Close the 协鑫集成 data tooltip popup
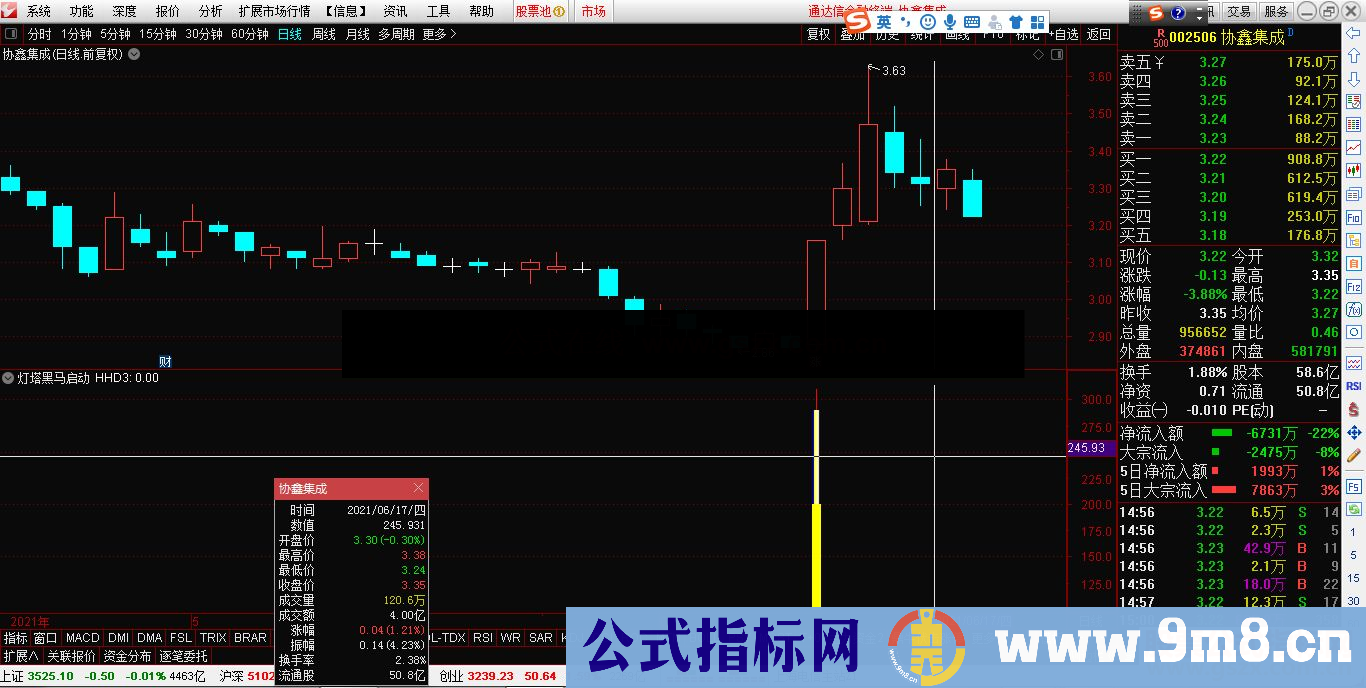Viewport: 1366px width, 688px height. click(418, 487)
